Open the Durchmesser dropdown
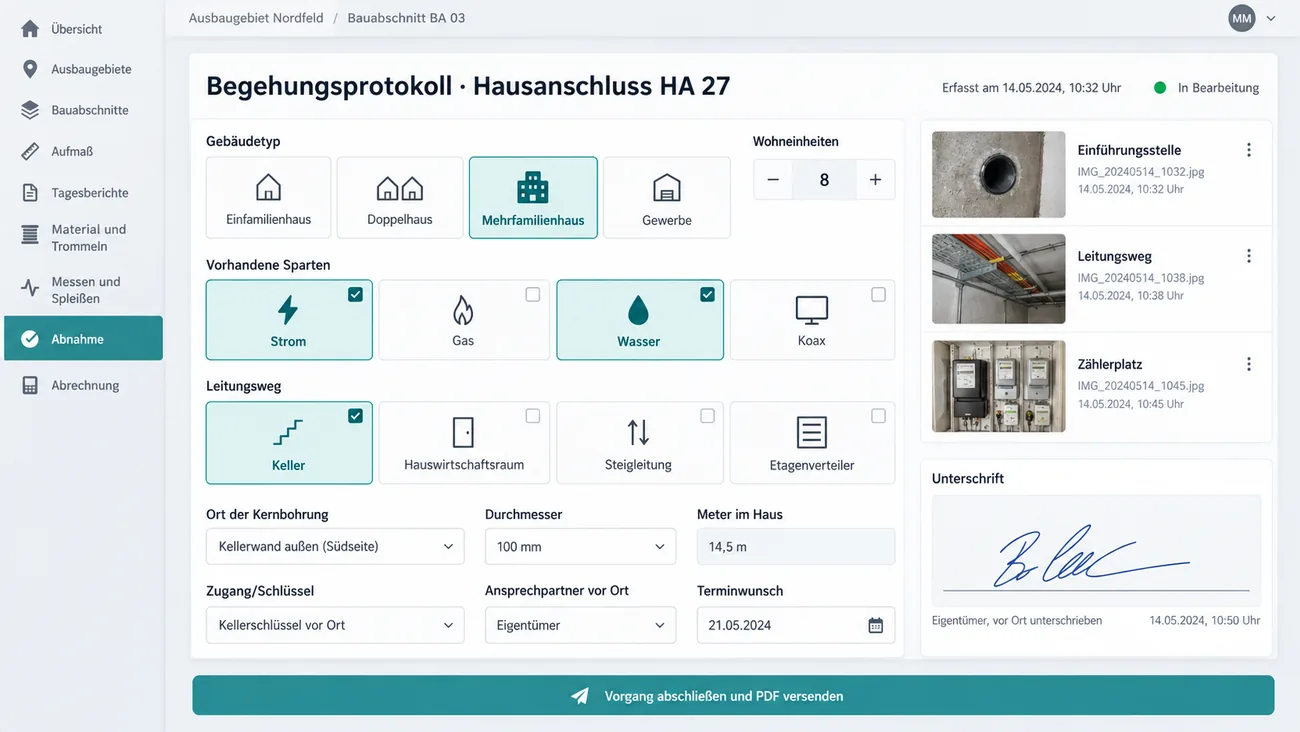 580,547
